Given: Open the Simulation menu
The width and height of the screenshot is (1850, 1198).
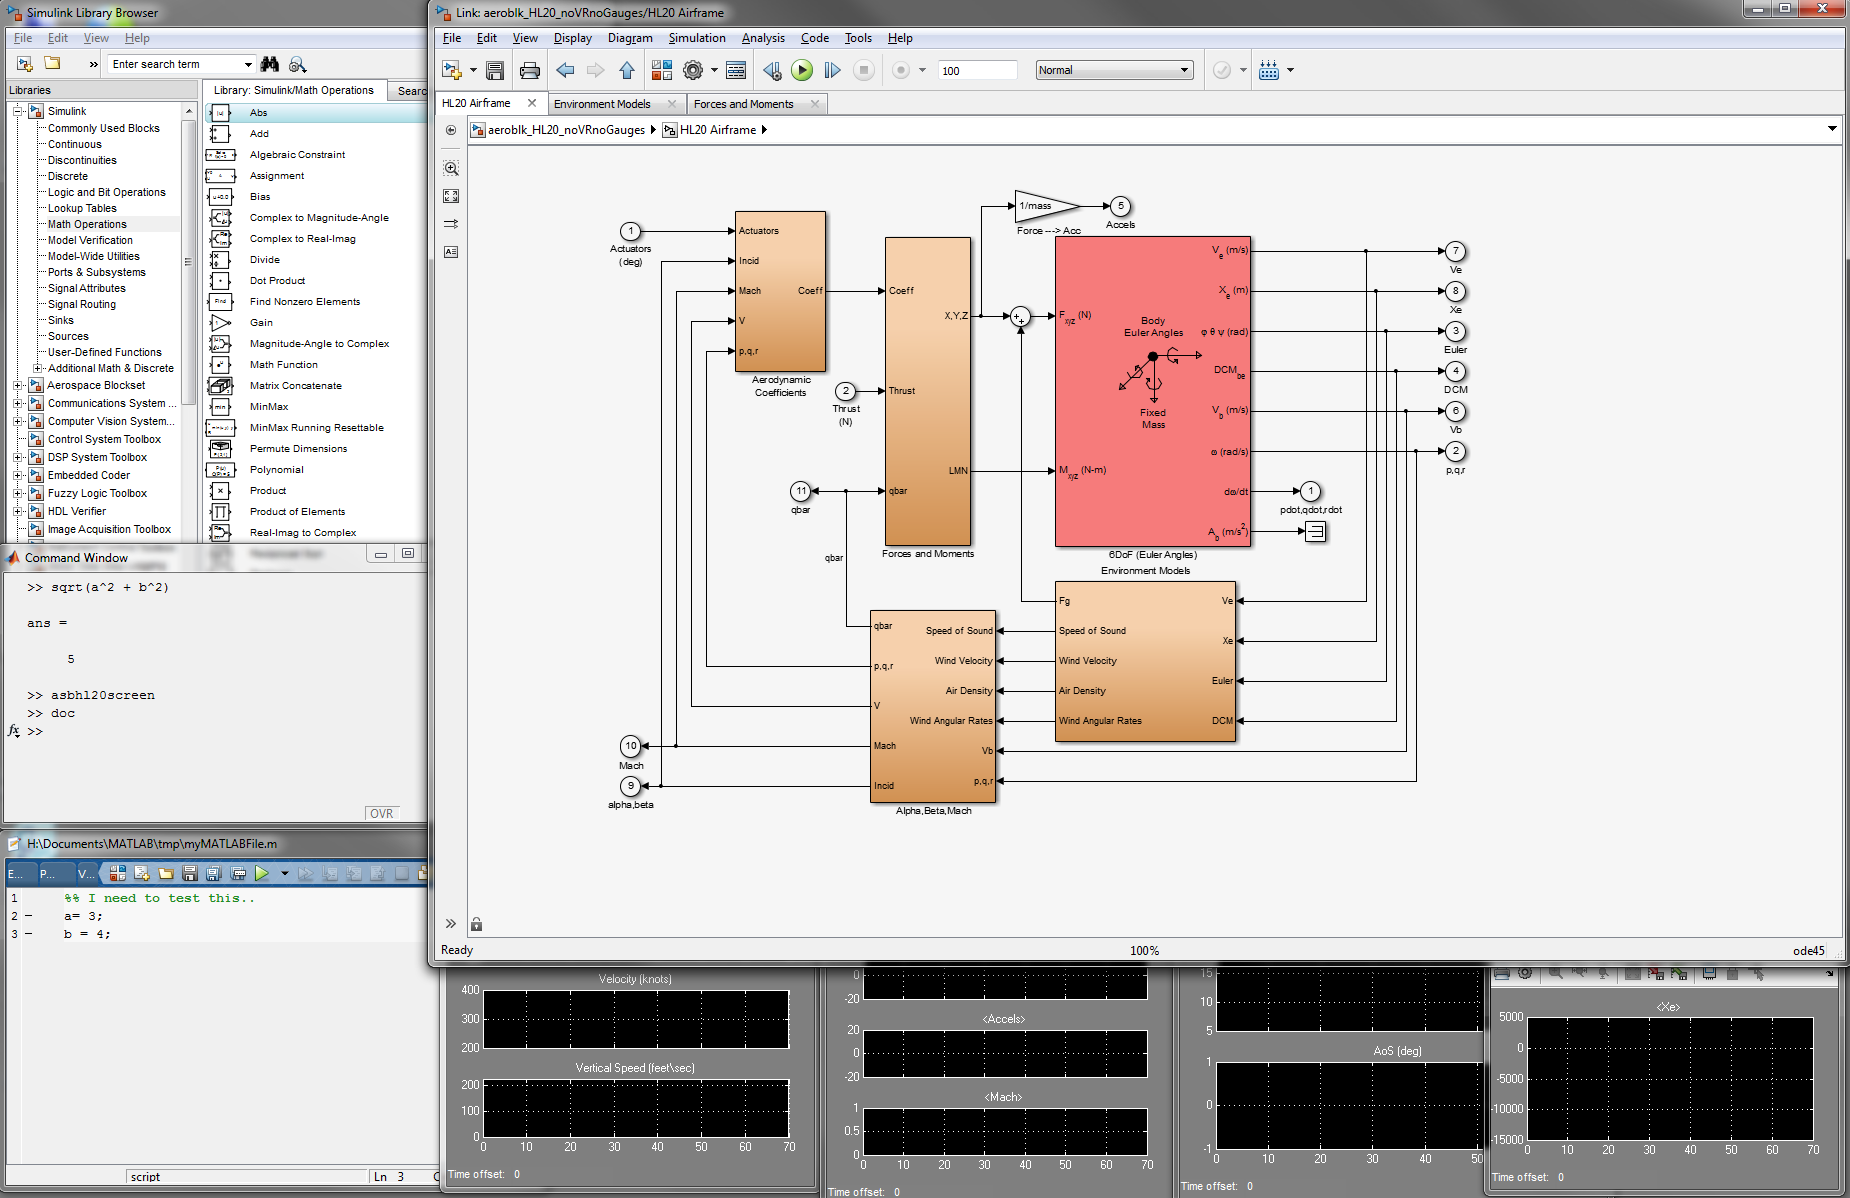Looking at the screenshot, I should coord(696,38).
